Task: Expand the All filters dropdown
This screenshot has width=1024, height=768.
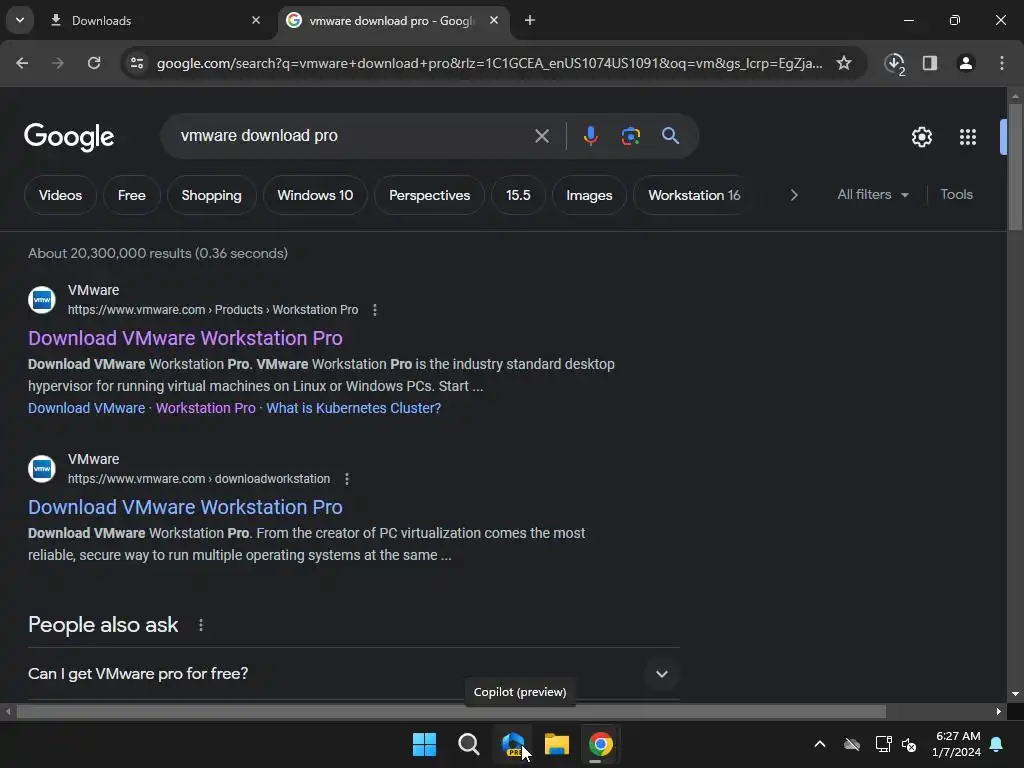Action: [872, 195]
